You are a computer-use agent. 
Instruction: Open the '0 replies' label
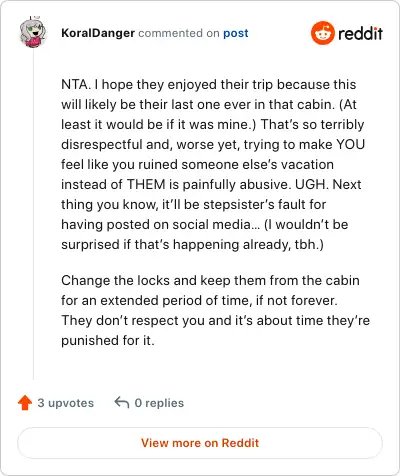pos(159,403)
